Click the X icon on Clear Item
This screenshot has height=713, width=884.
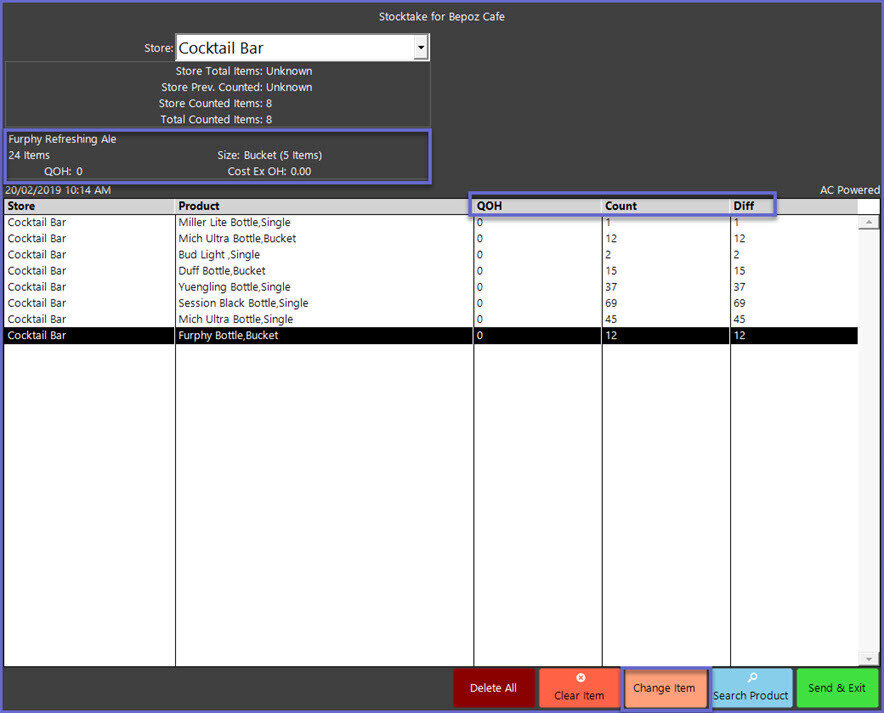pyautogui.click(x=581, y=677)
